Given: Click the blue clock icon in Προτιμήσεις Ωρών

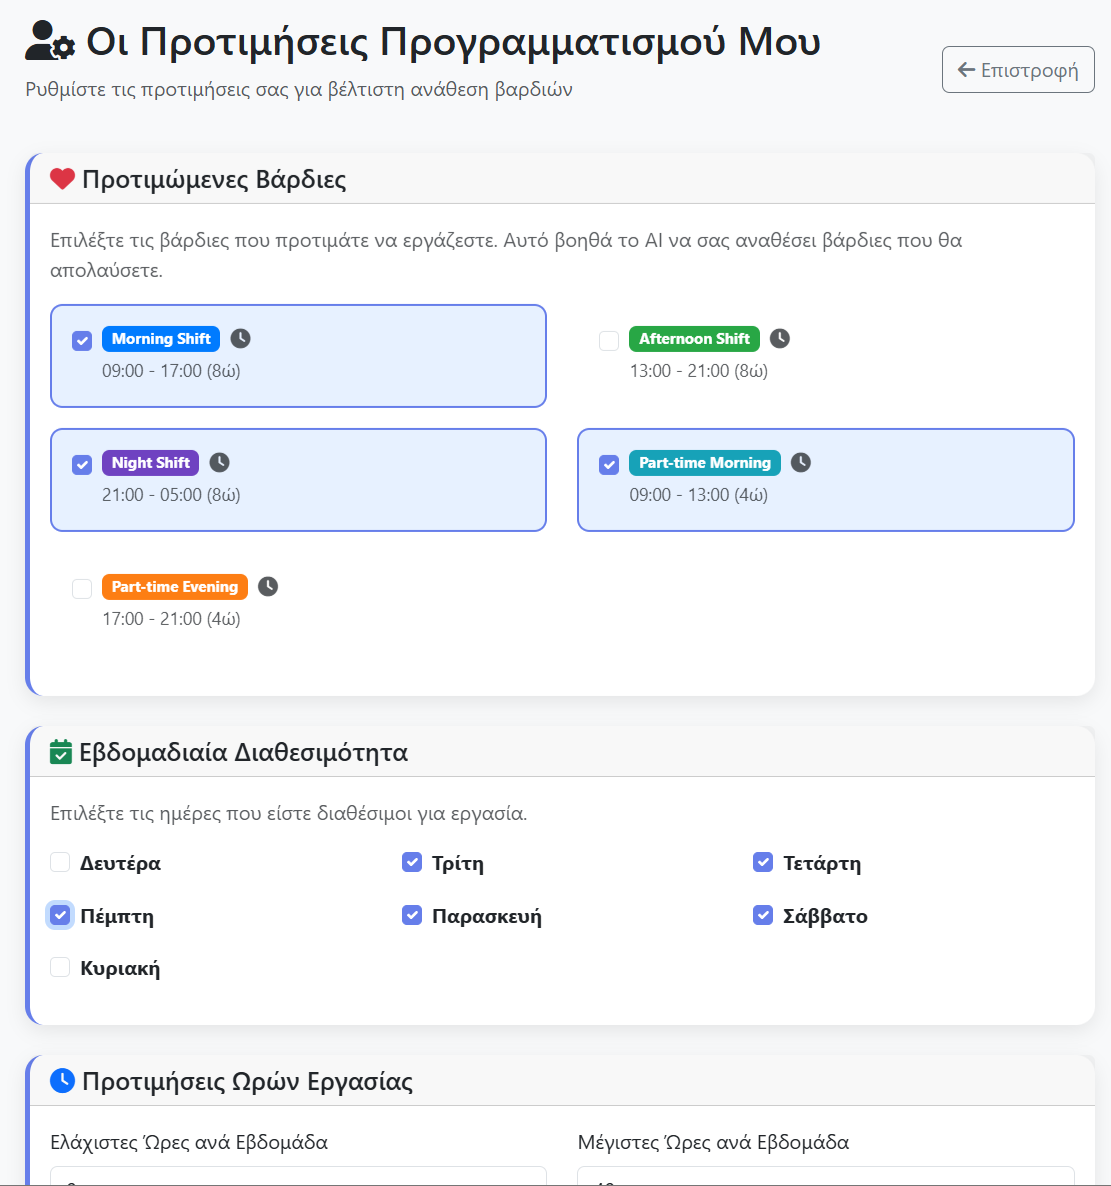Looking at the screenshot, I should (62, 1081).
